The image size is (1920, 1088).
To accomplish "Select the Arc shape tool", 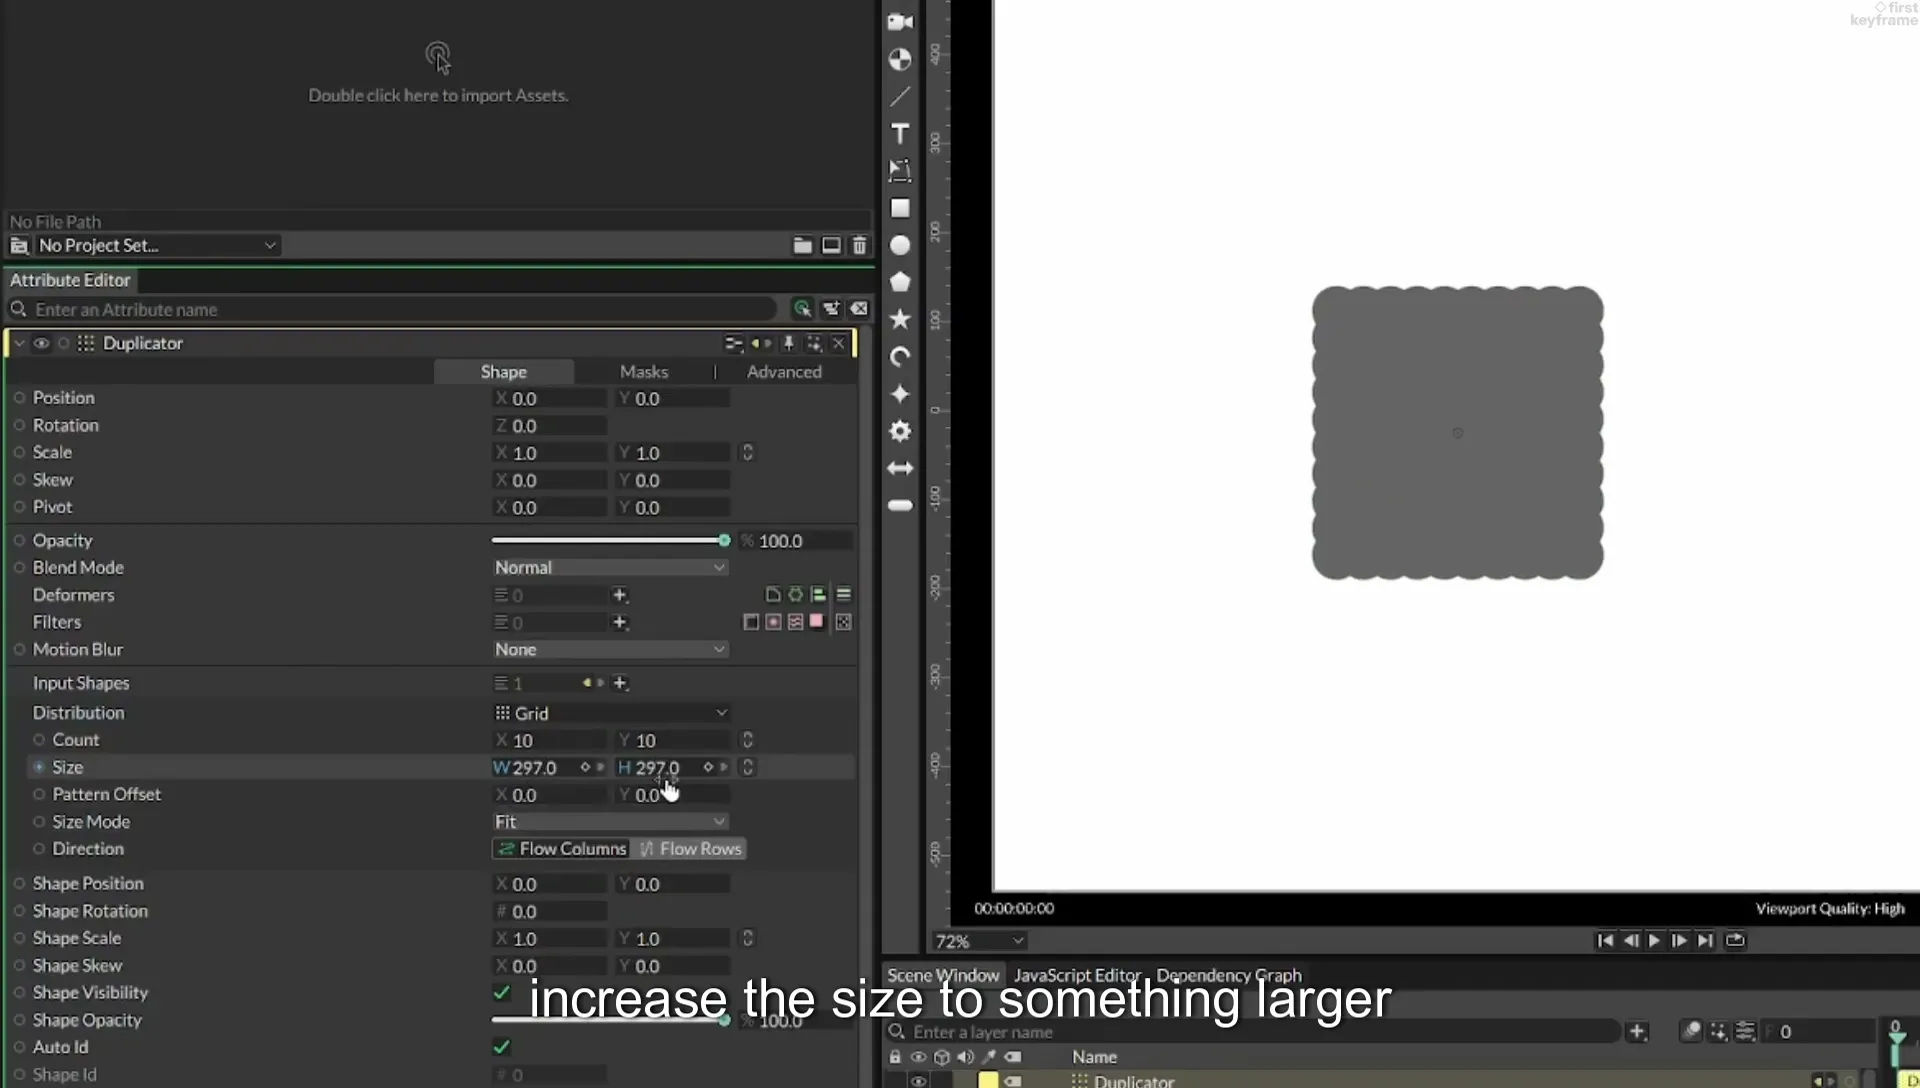I will pos(900,357).
